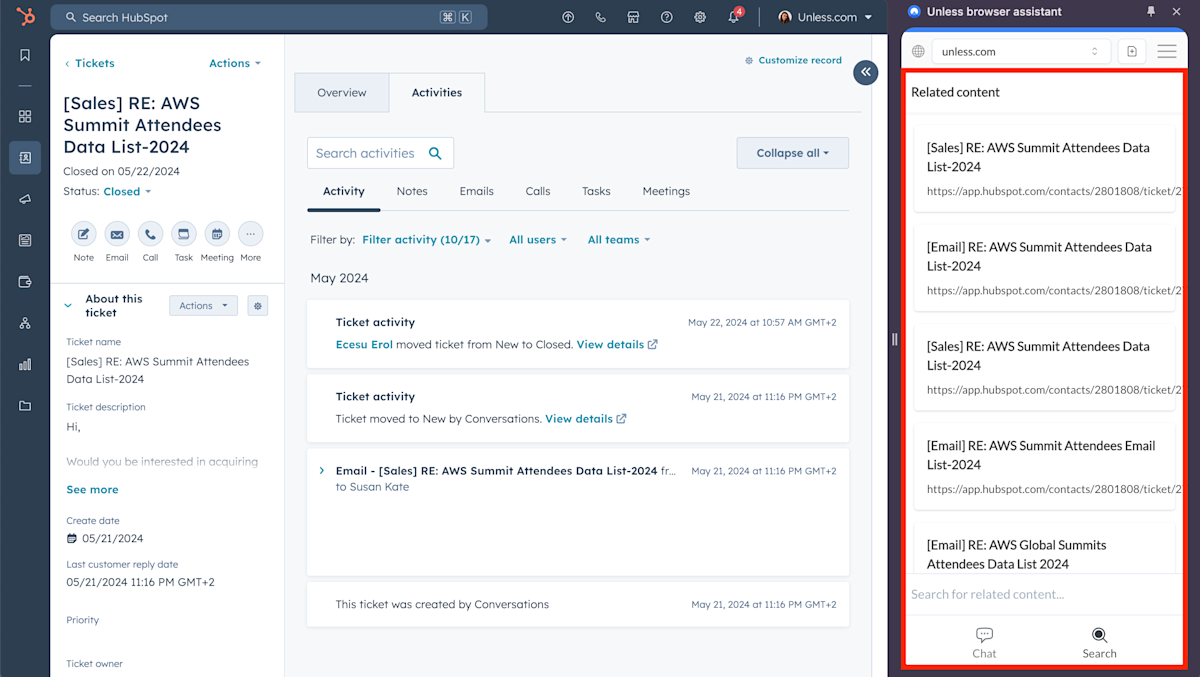Open the Marketplace icon in the top bar

(633, 17)
